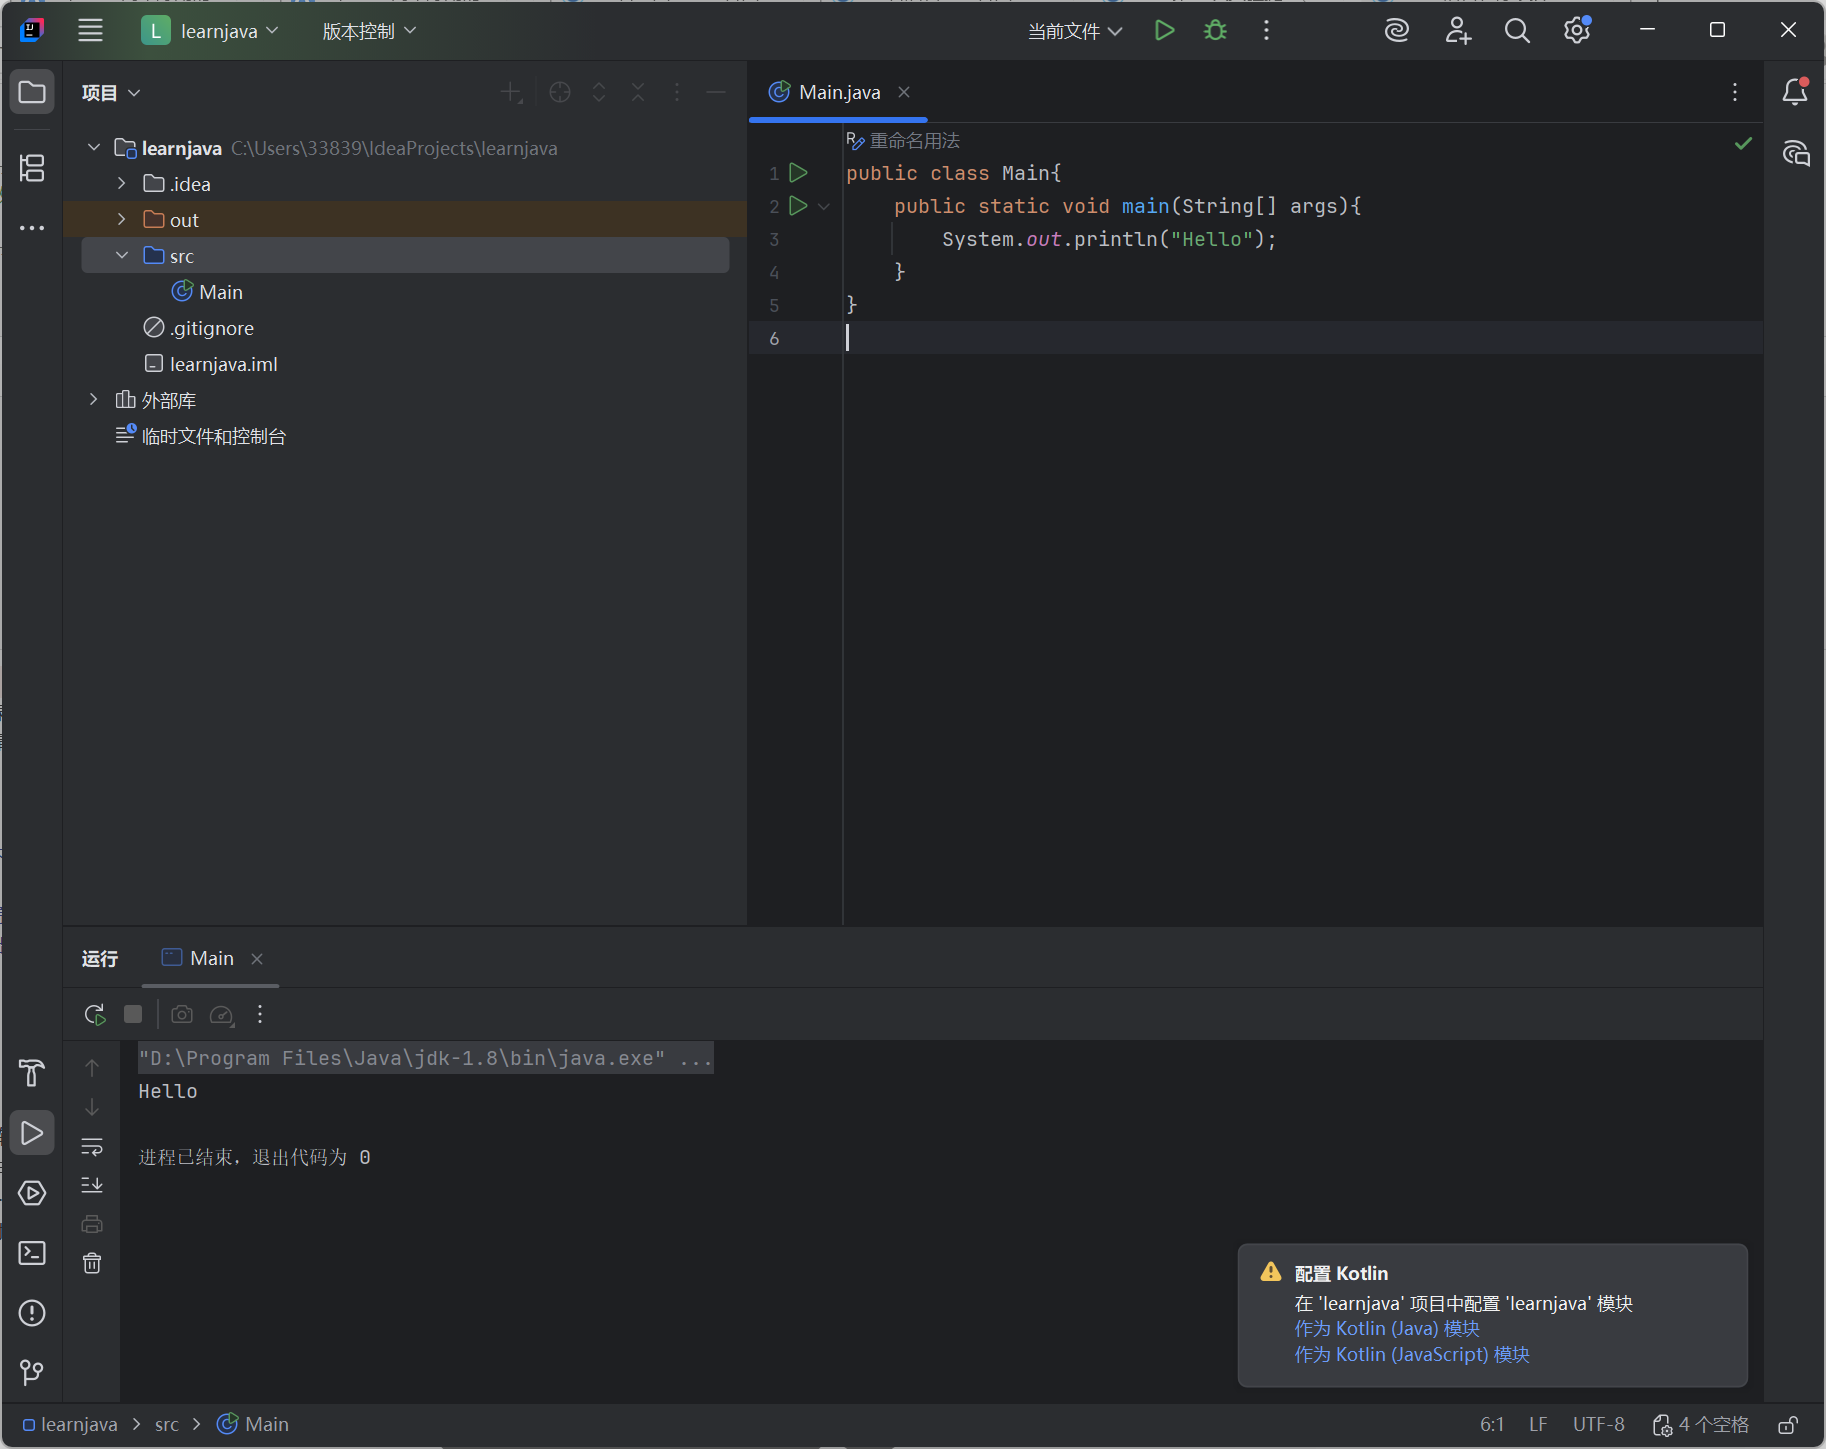
Task: Select the Main class in project tree
Action: tap(207, 292)
